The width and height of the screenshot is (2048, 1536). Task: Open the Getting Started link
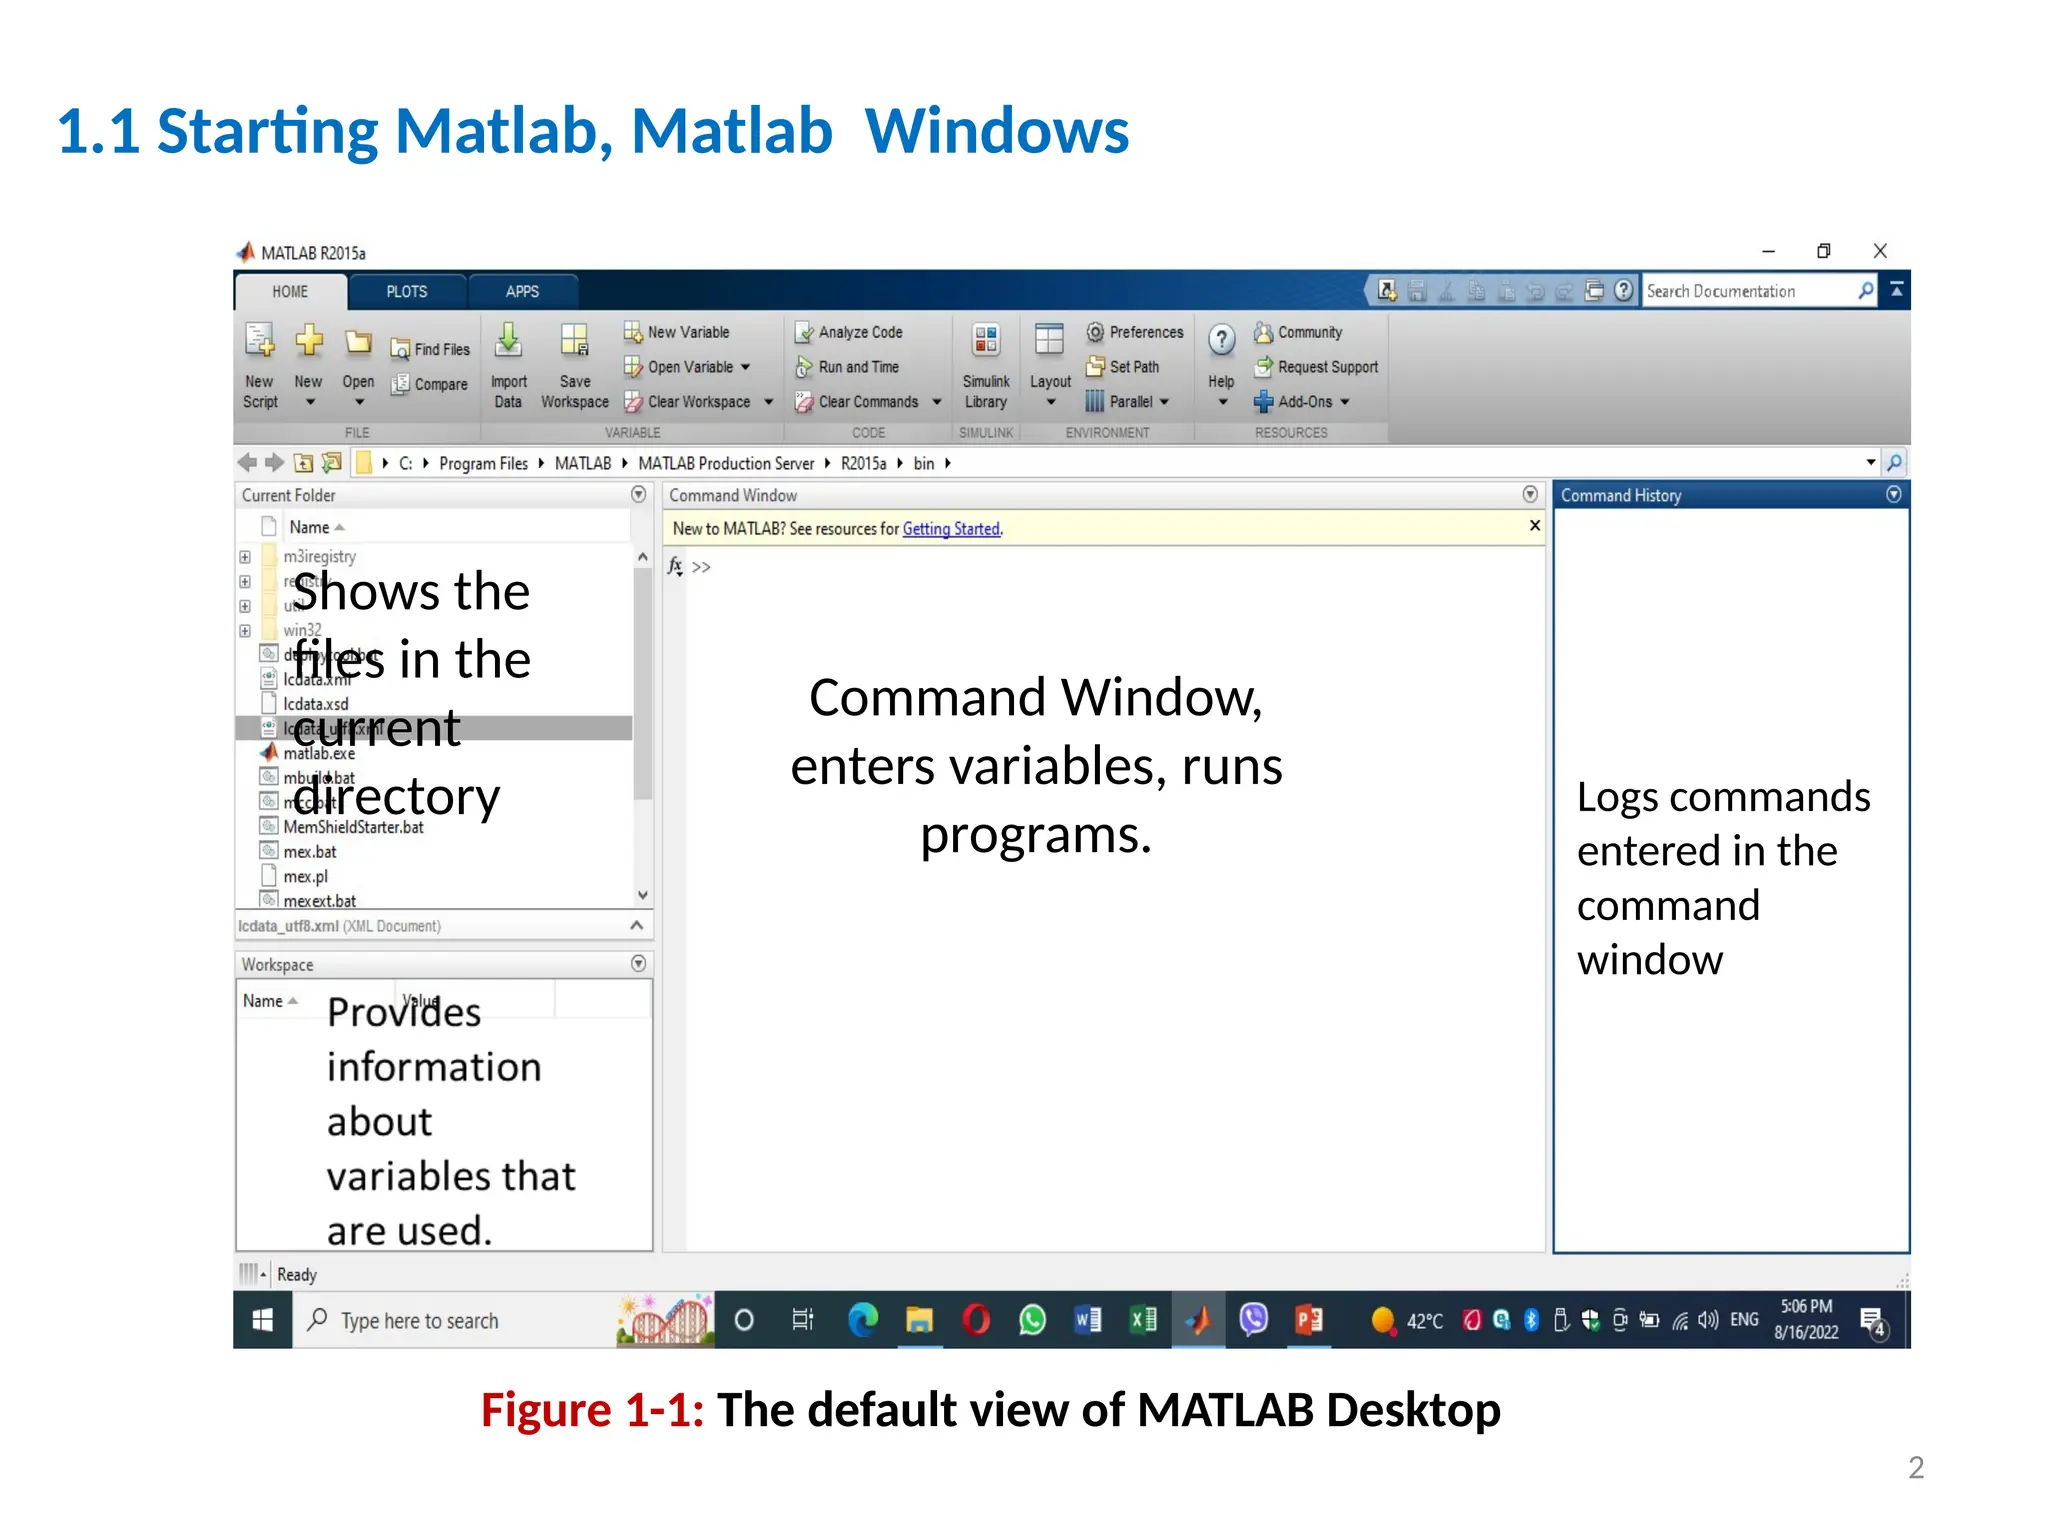coord(950,529)
